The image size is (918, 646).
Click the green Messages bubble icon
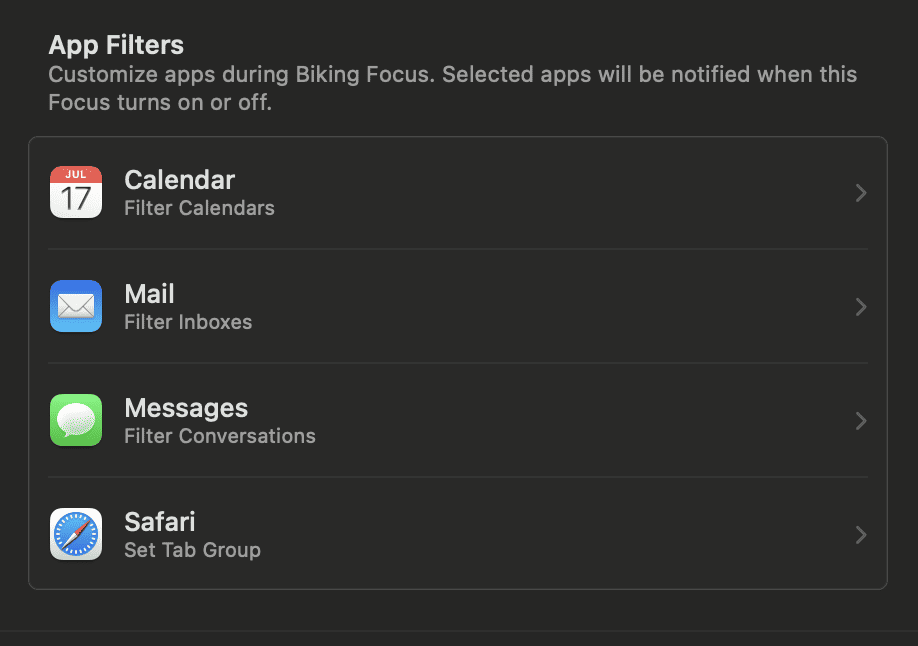(x=76, y=420)
